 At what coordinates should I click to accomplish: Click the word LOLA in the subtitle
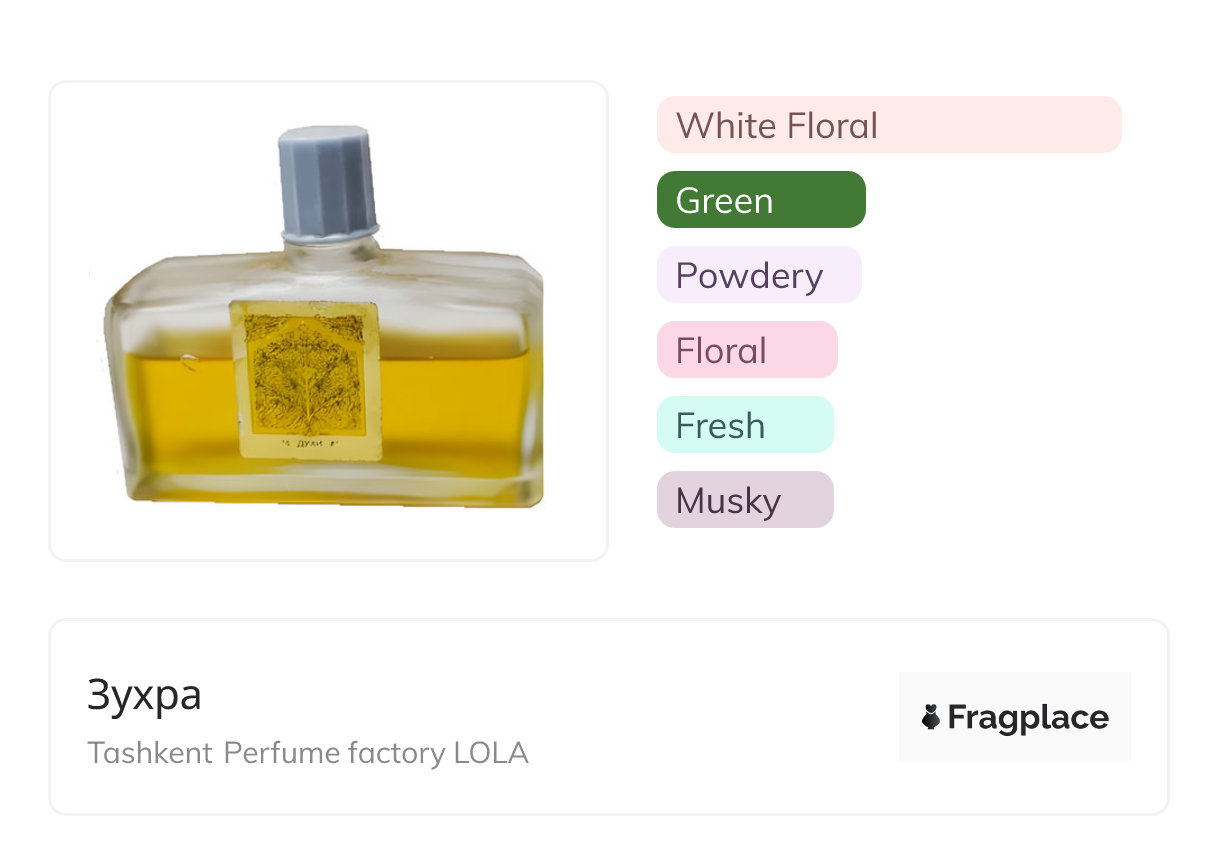pos(491,752)
